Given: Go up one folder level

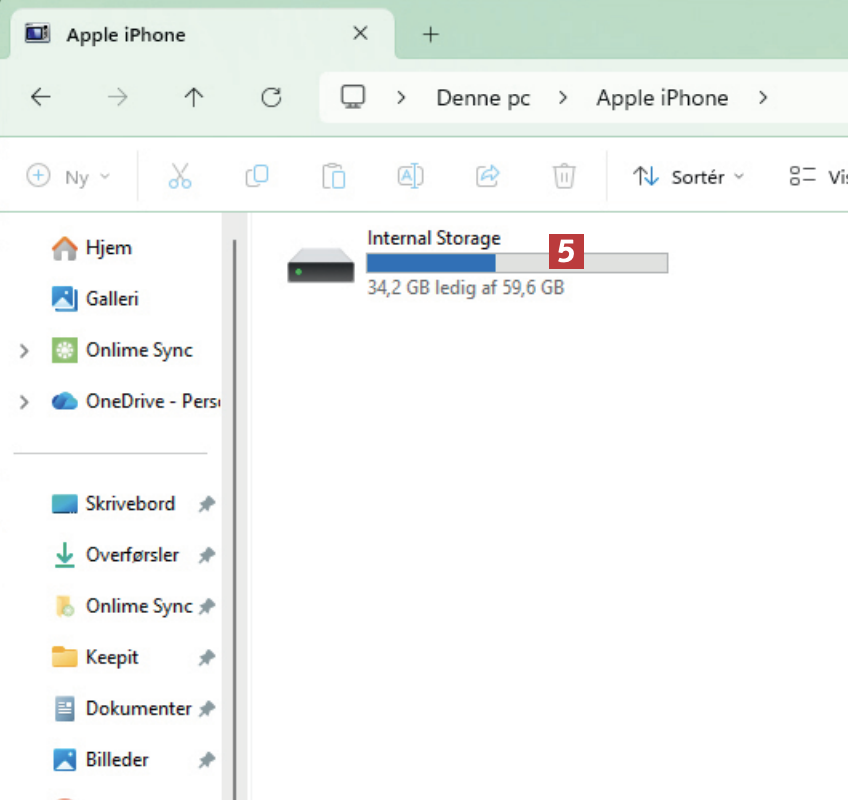Looking at the screenshot, I should click(193, 97).
